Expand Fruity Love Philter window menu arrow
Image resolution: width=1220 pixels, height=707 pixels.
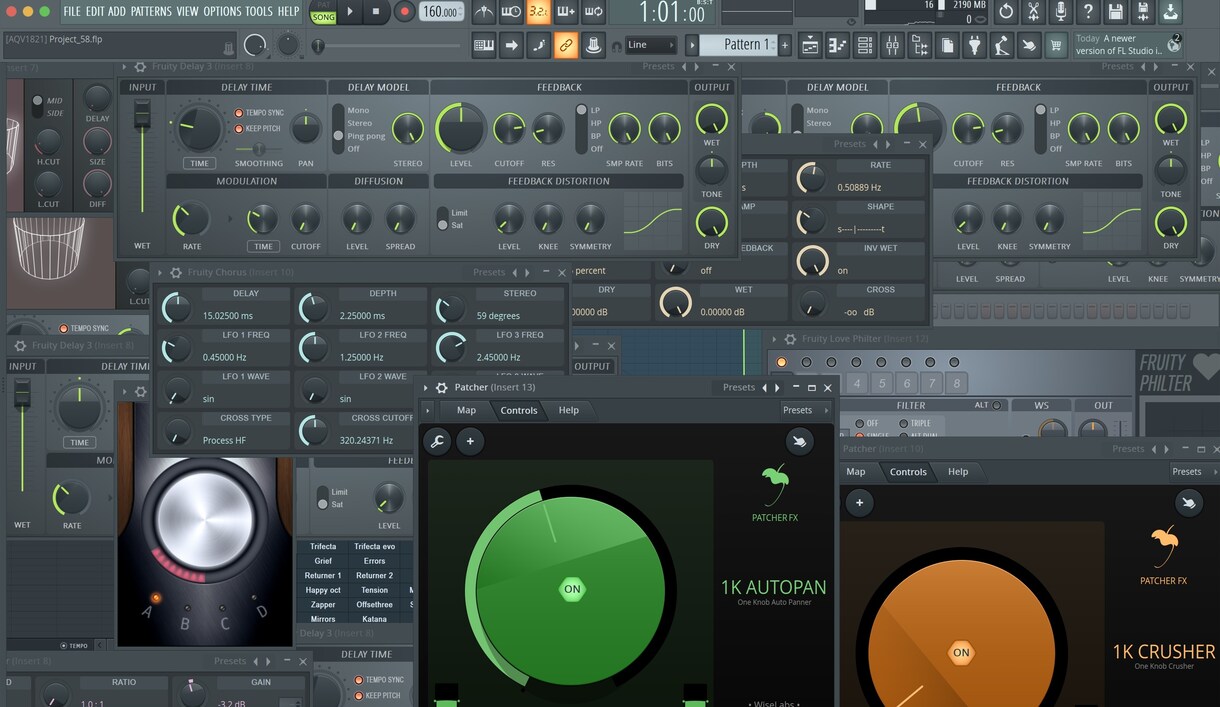pyautogui.click(x=774, y=339)
